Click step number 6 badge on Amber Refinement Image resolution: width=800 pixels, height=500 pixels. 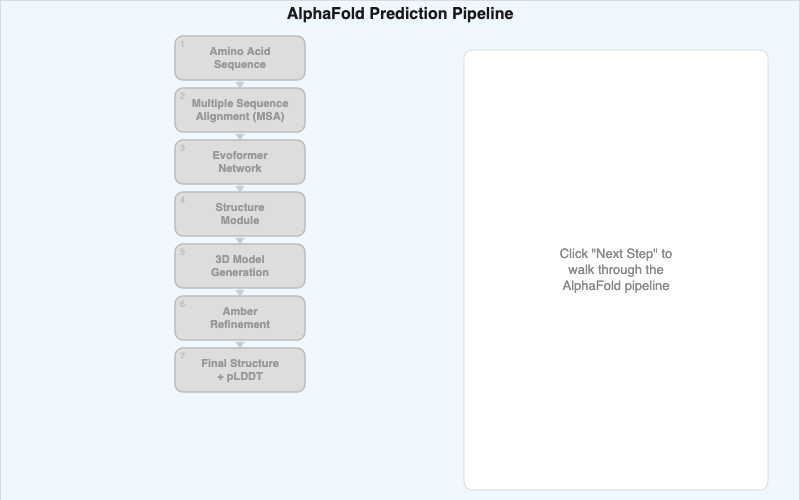click(182, 304)
